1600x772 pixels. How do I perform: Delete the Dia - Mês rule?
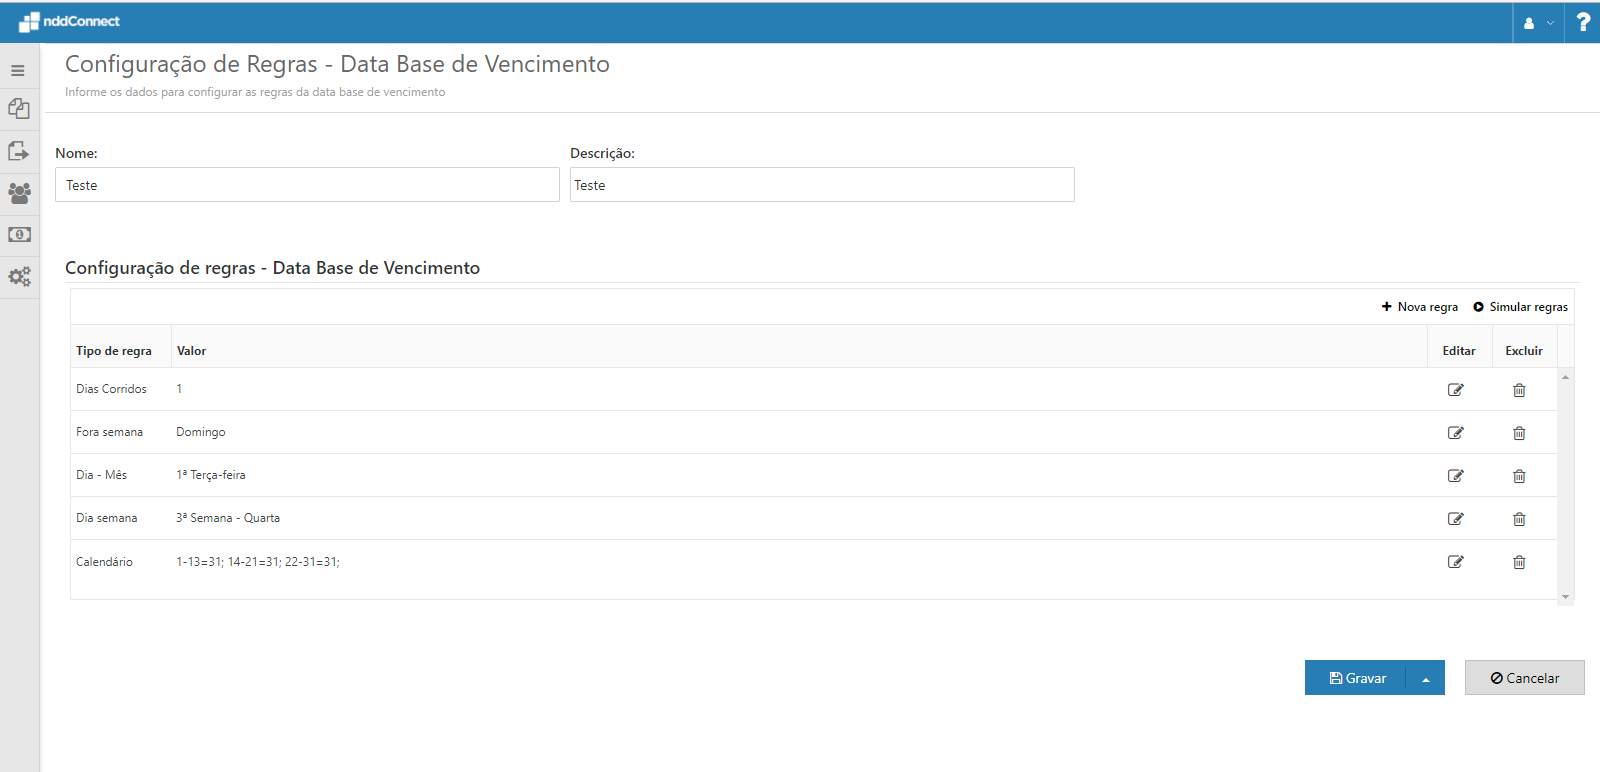point(1519,476)
